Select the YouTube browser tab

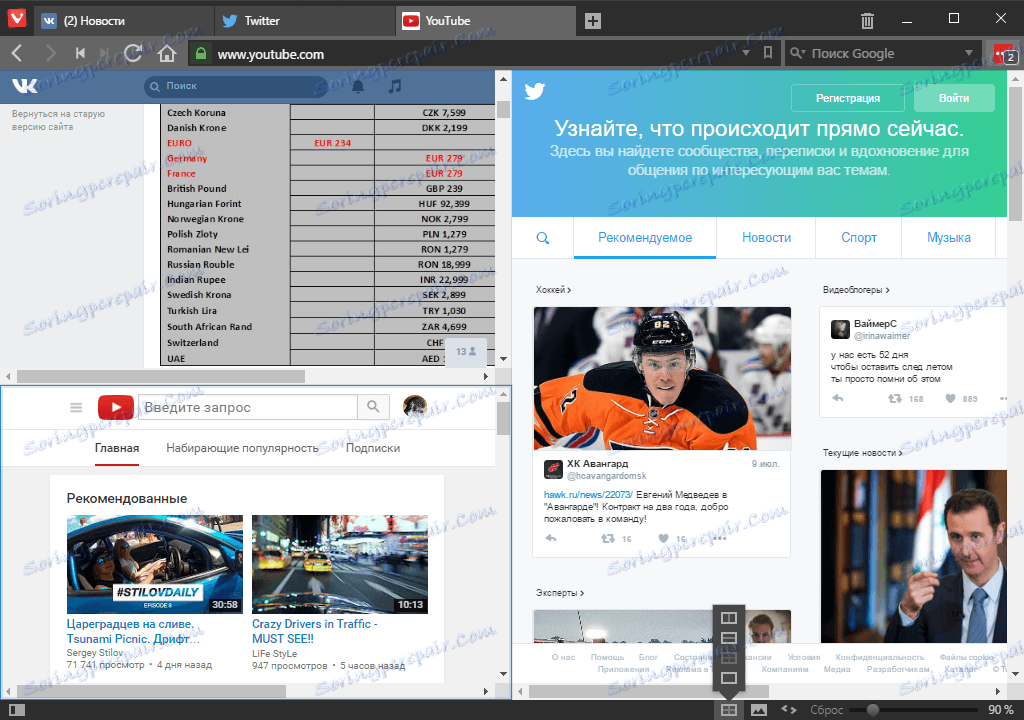pyautogui.click(x=486, y=21)
